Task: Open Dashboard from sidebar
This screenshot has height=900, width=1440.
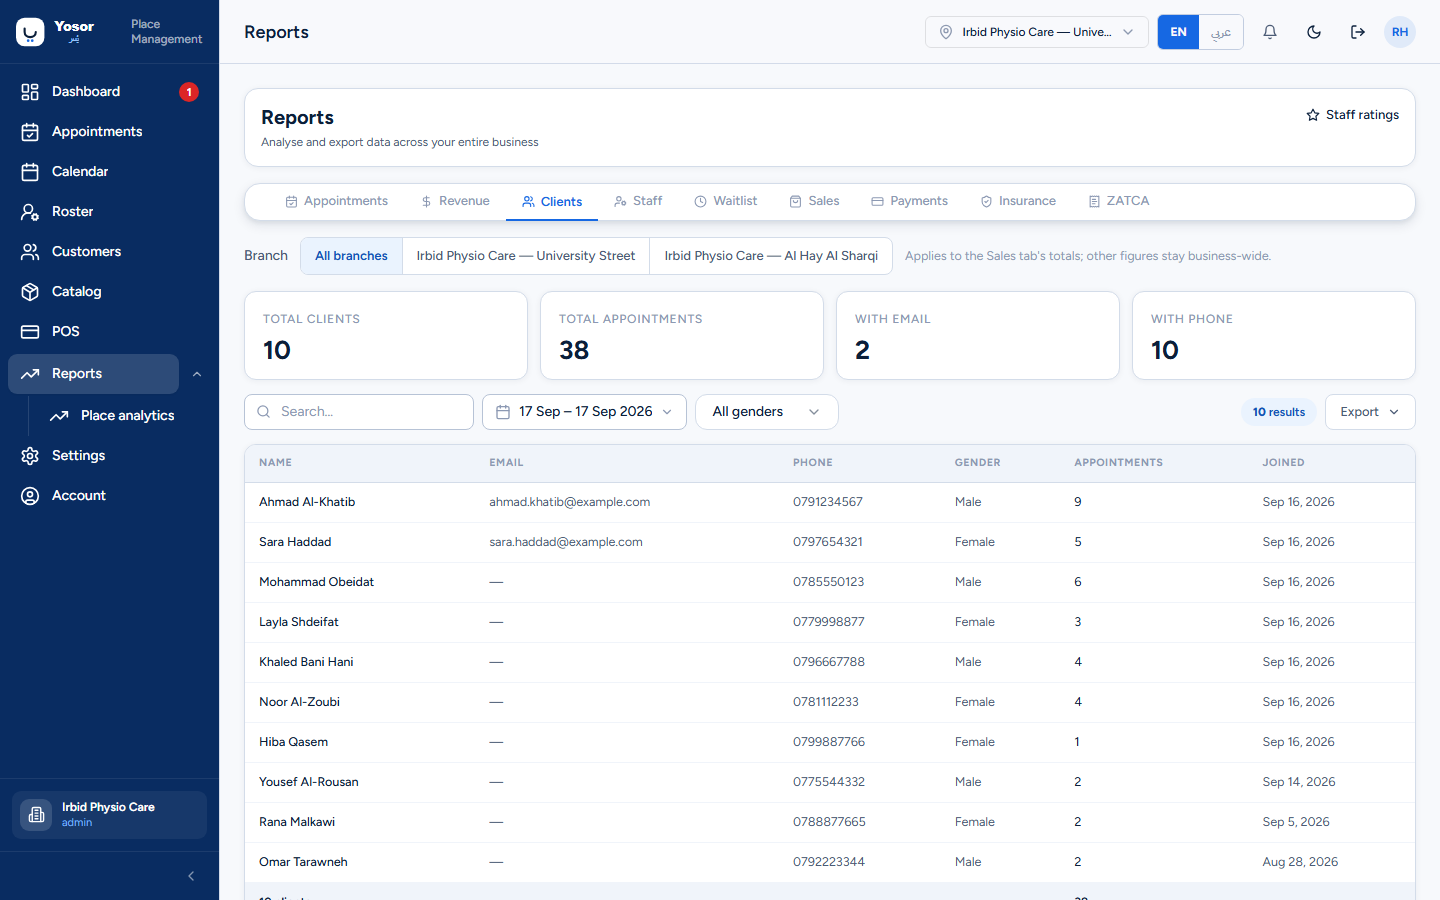Action: (x=85, y=91)
